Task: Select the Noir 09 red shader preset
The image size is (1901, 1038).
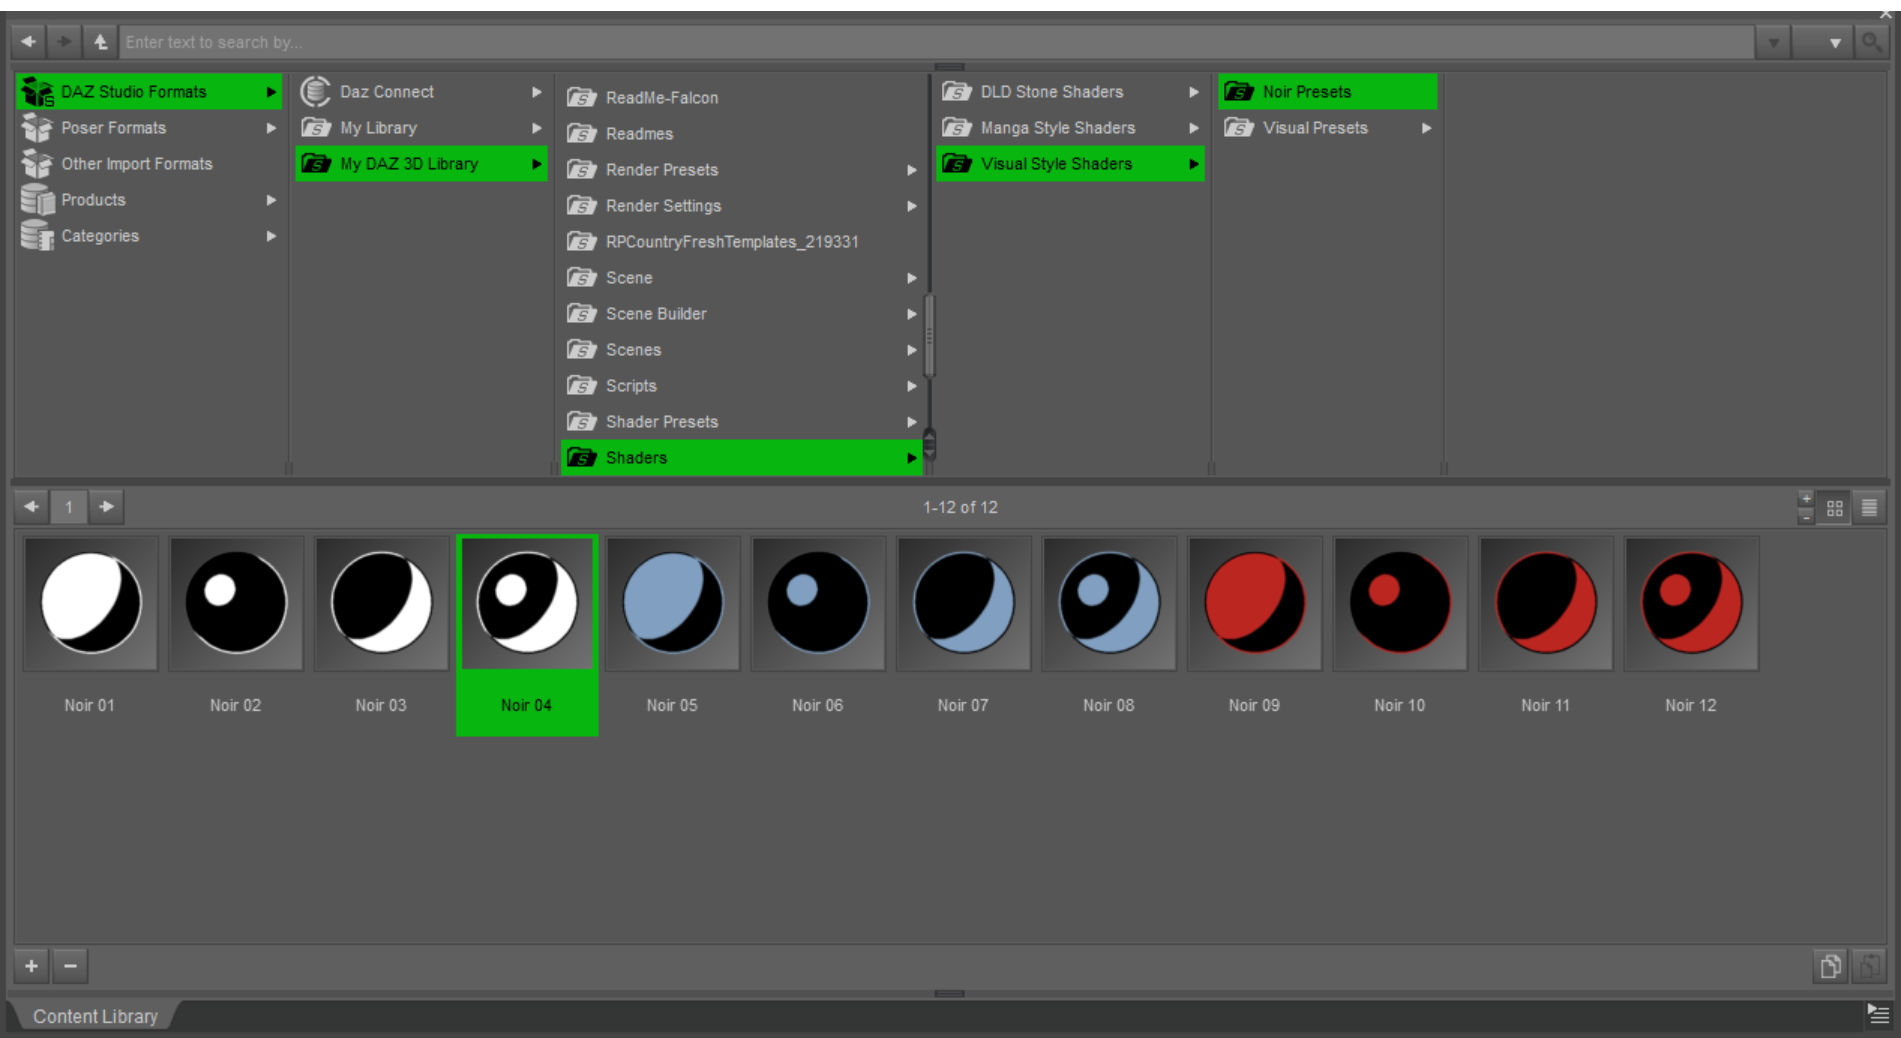Action: pyautogui.click(x=1254, y=604)
